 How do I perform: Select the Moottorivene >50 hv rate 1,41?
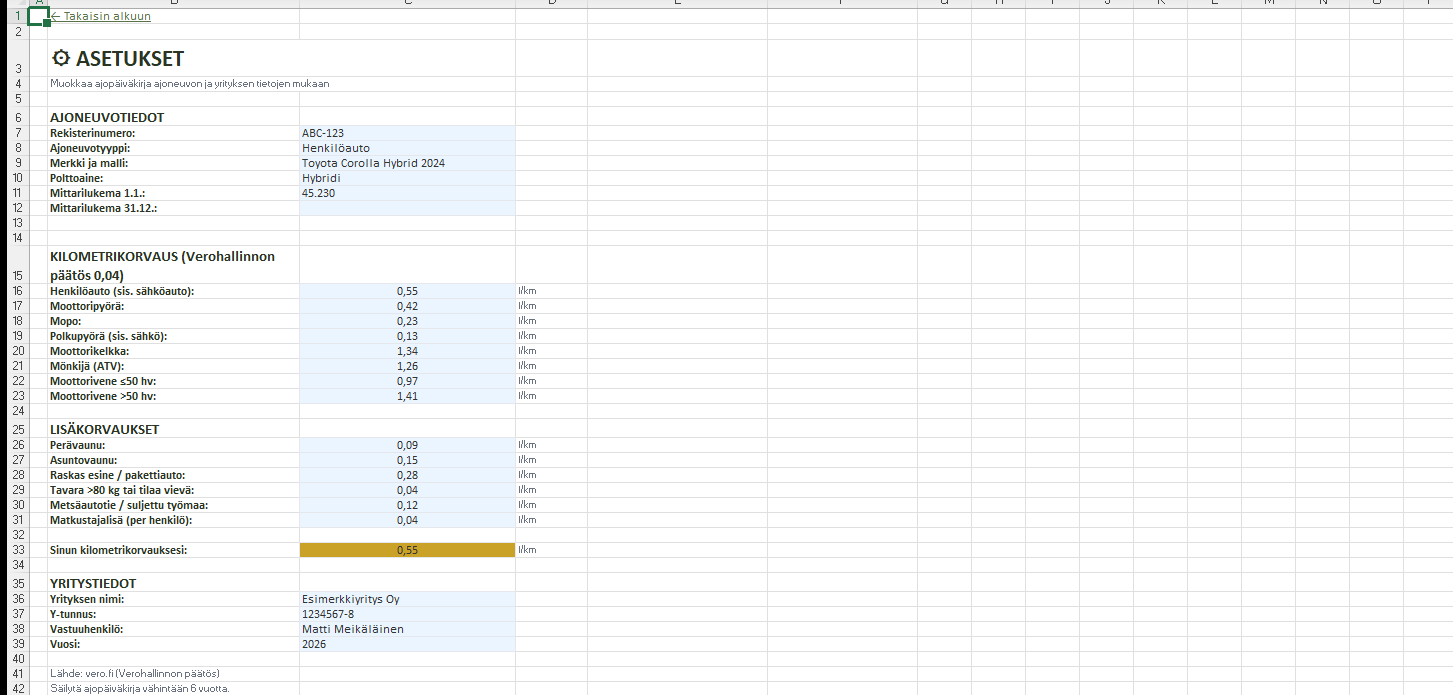406,396
